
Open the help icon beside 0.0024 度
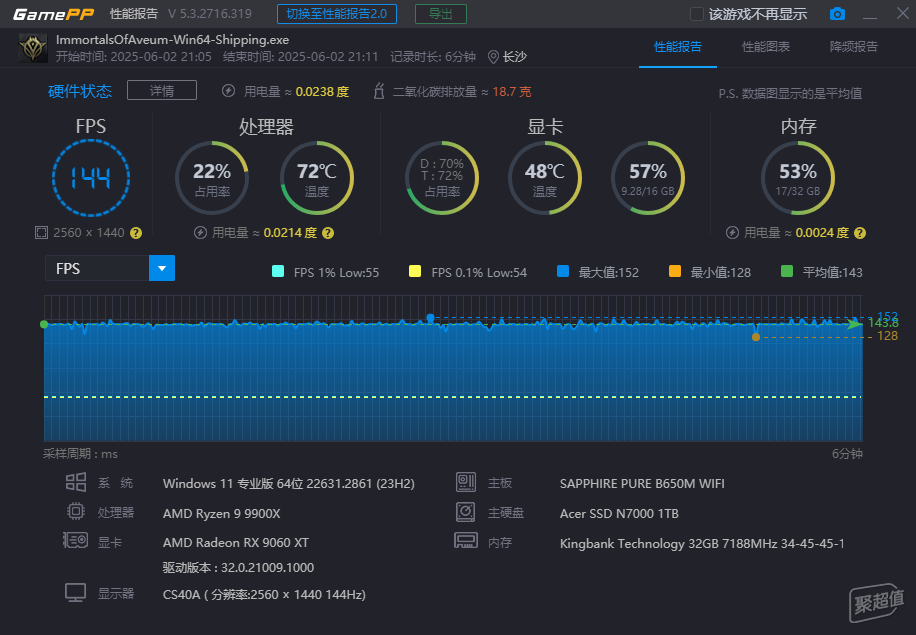(860, 233)
